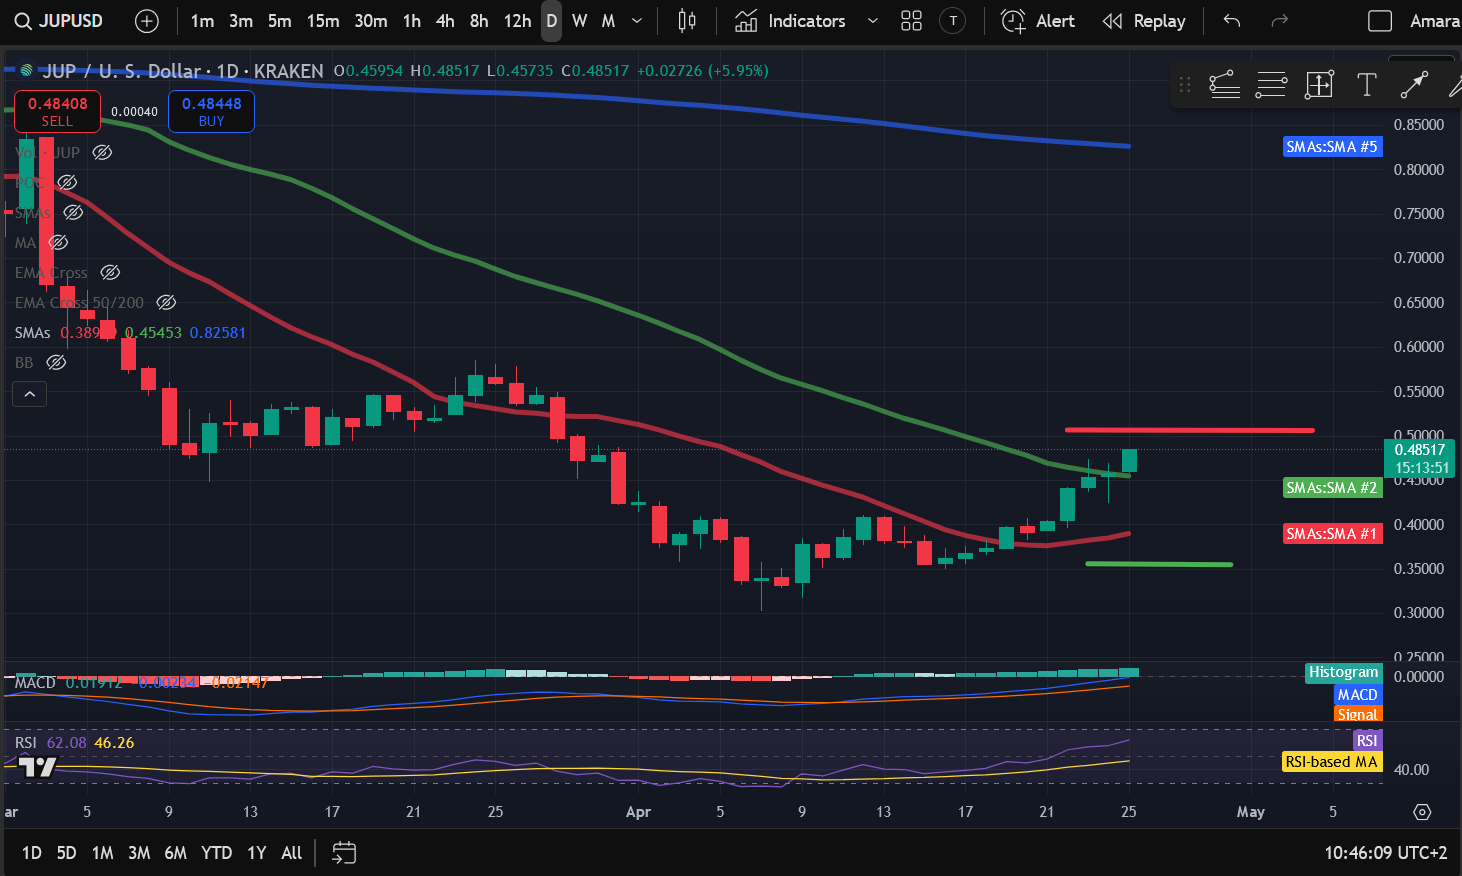Click the plus icon beside JUPUSD

point(146,21)
